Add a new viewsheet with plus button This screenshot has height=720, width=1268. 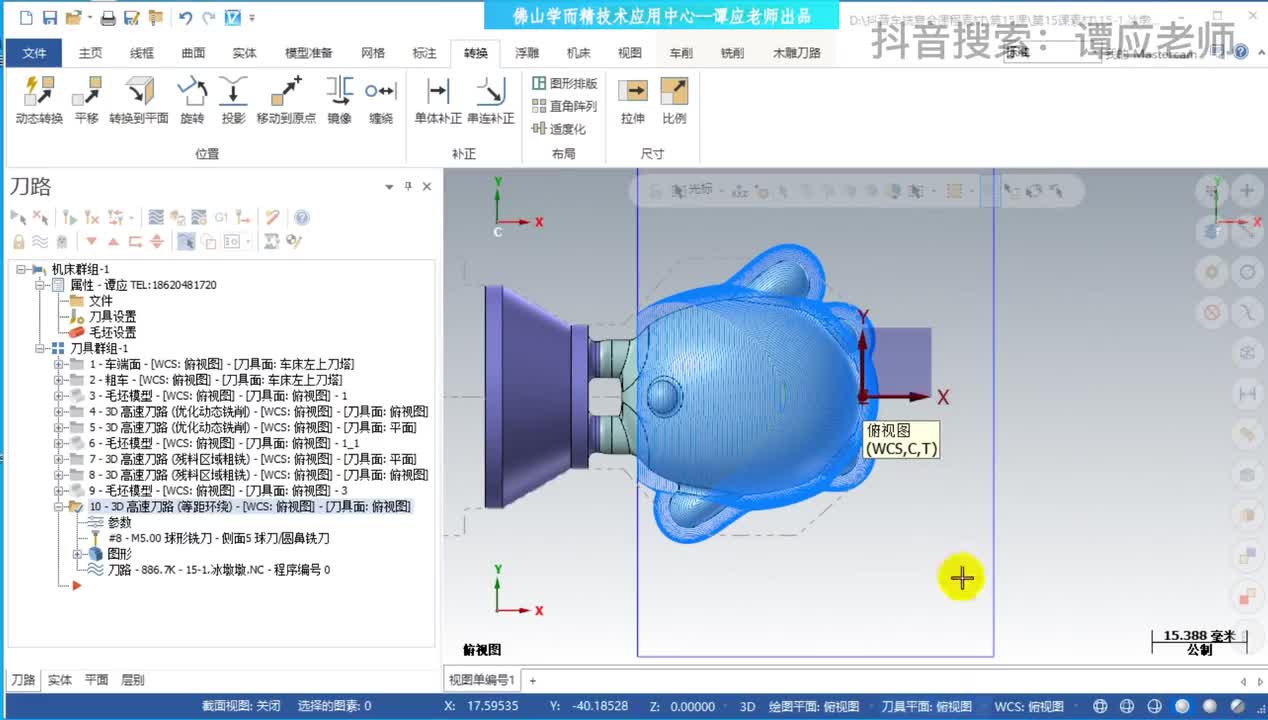pos(532,680)
